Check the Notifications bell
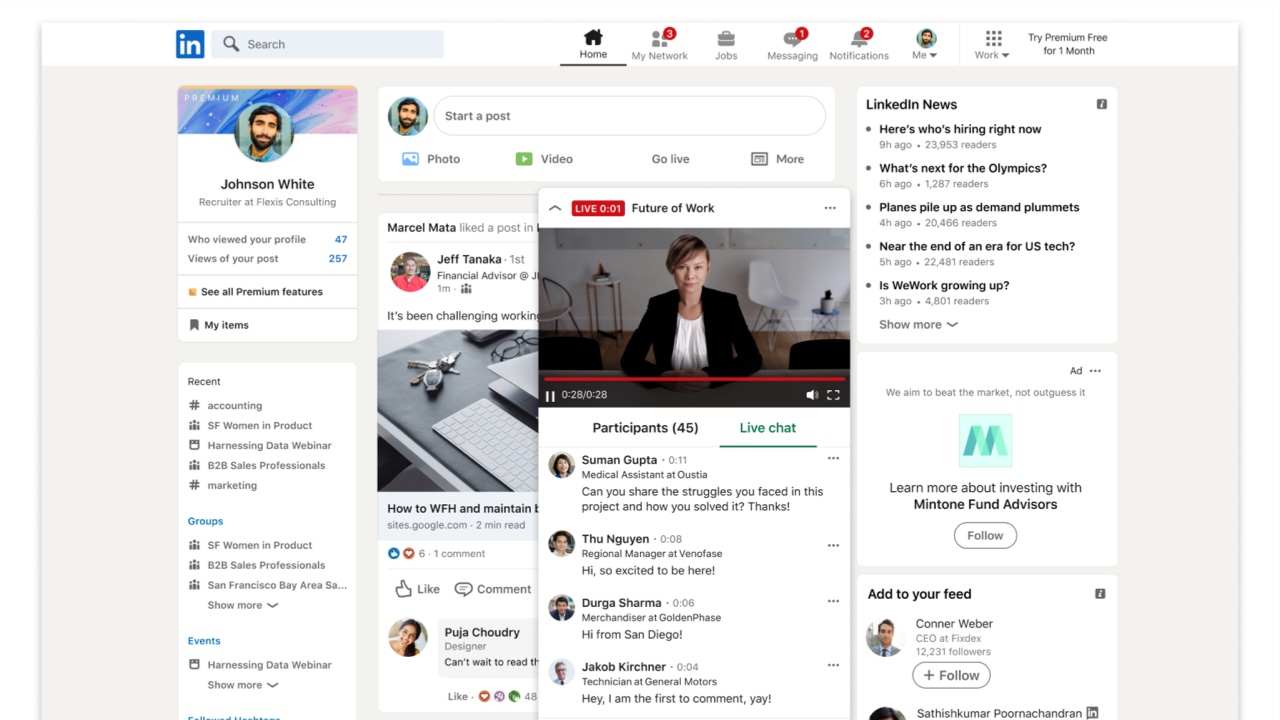This screenshot has width=1280, height=720. pyautogui.click(x=859, y=45)
